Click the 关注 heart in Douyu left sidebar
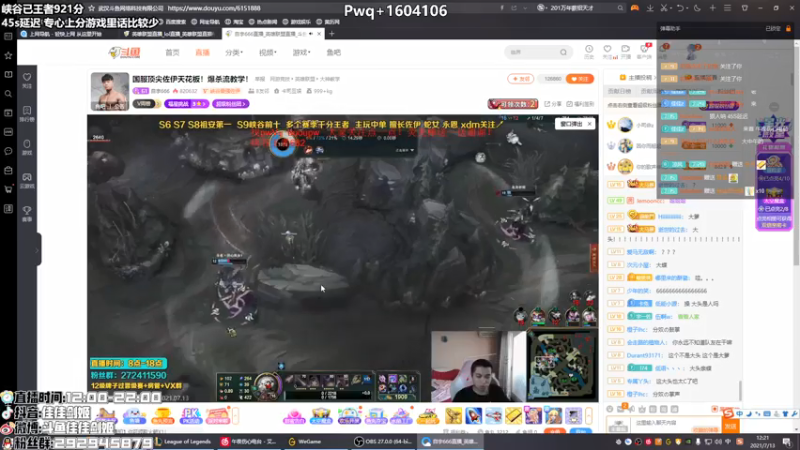Image resolution: width=800 pixels, height=450 pixels. (x=27, y=80)
